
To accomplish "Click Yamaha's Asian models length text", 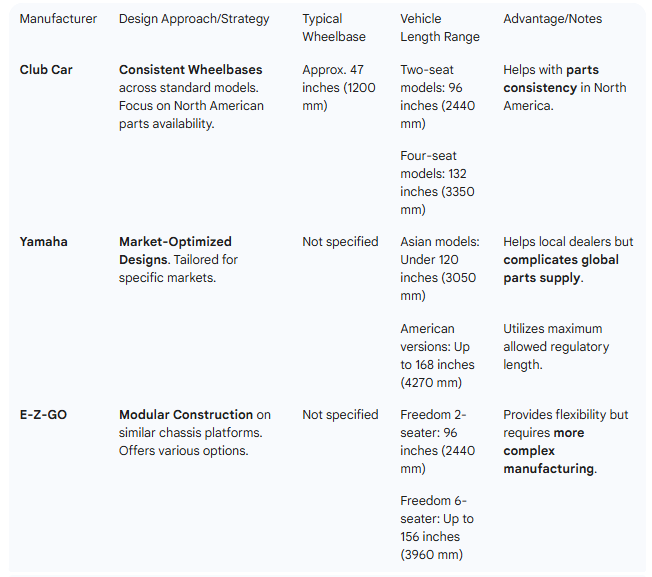I will click(440, 268).
